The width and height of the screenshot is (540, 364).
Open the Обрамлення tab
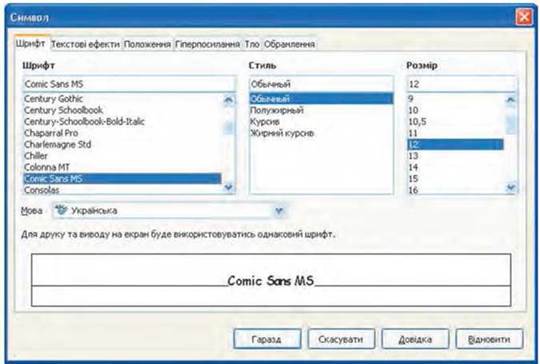point(289,44)
